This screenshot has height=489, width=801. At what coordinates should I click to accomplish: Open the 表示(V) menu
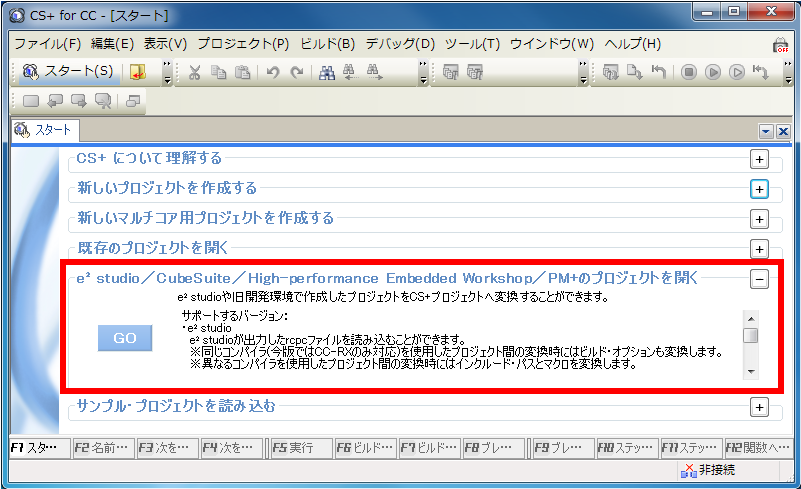coord(166,44)
